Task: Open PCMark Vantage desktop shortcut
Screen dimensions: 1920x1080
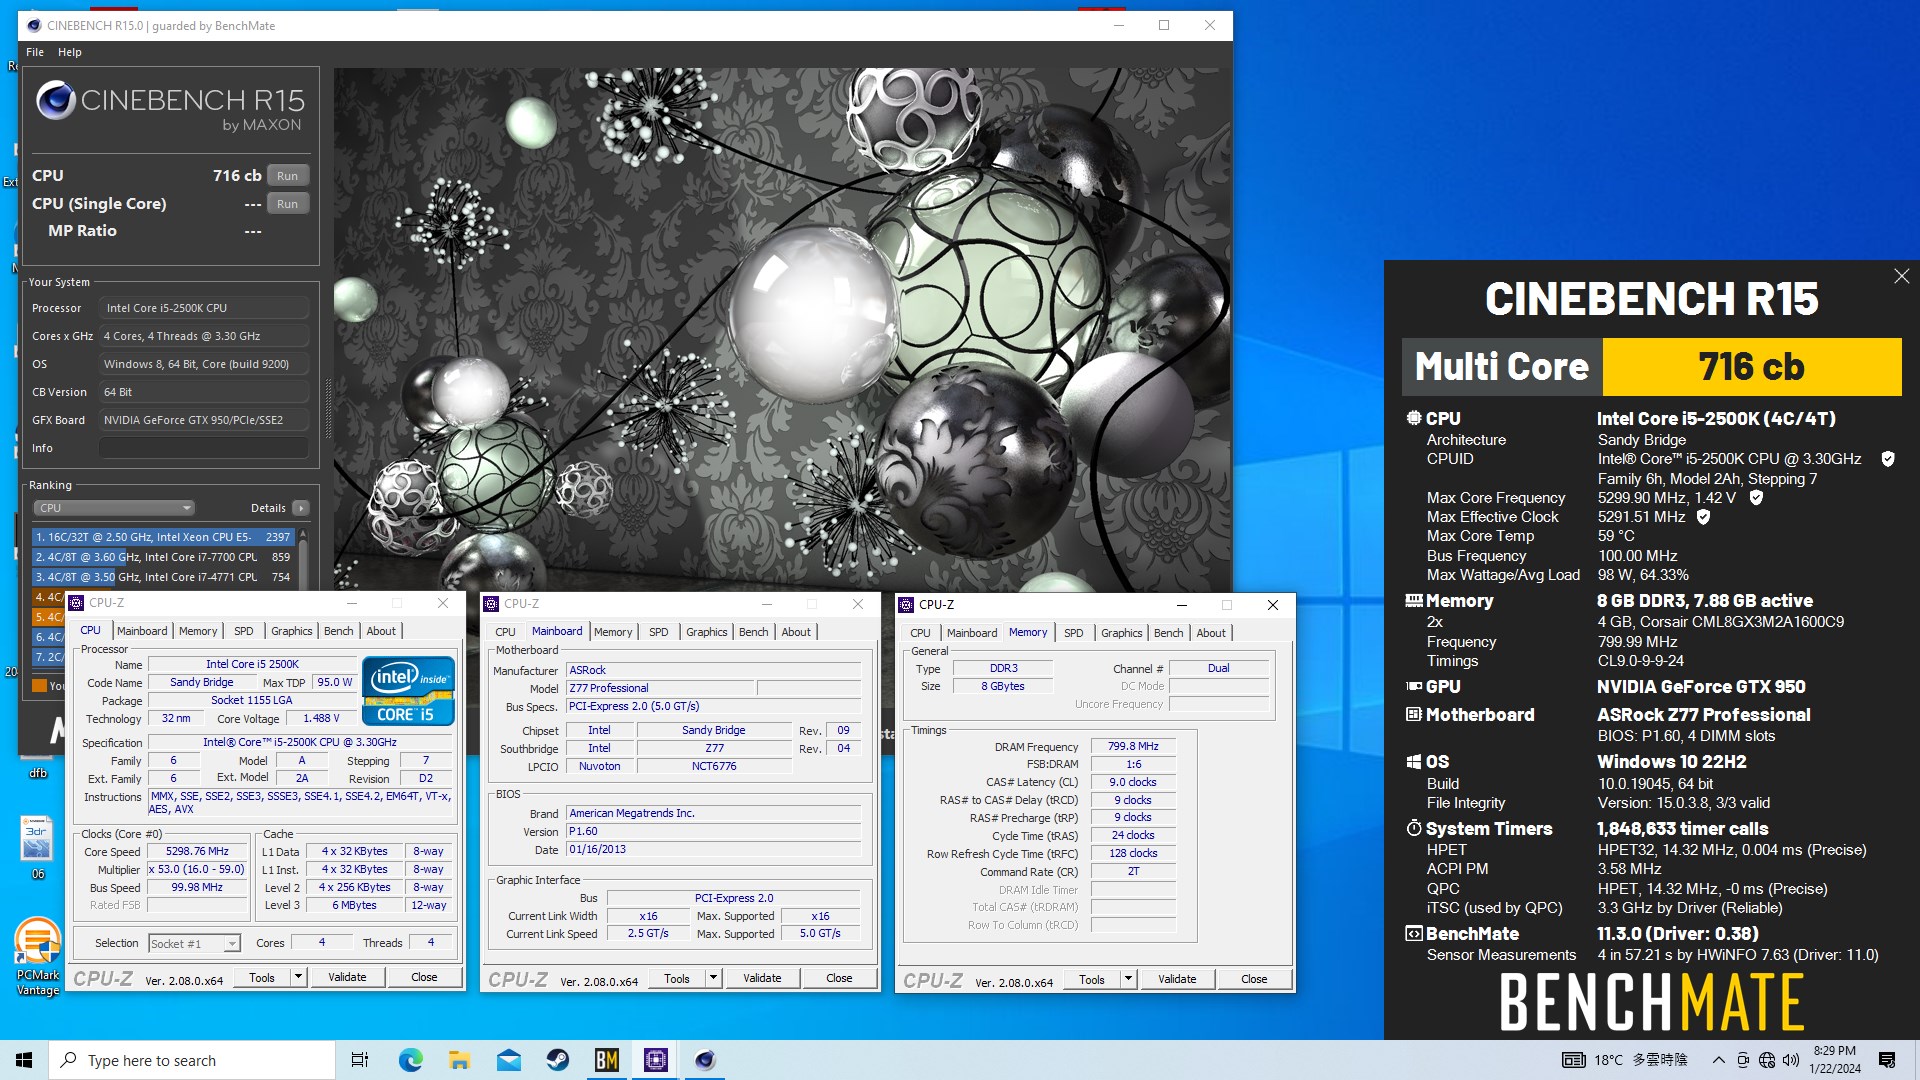Action: pyautogui.click(x=38, y=956)
